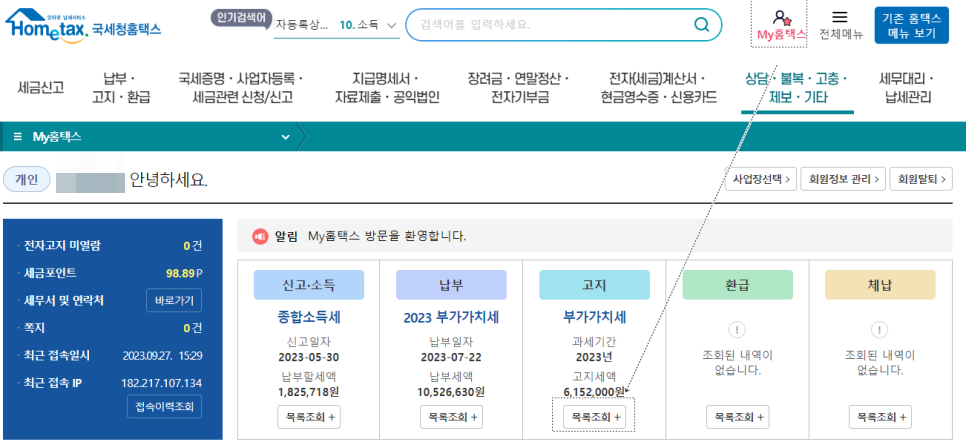Click hamburger icon in My홈택스 breadcrumb bar
Image resolution: width=966 pixels, height=442 pixels.
point(17,137)
